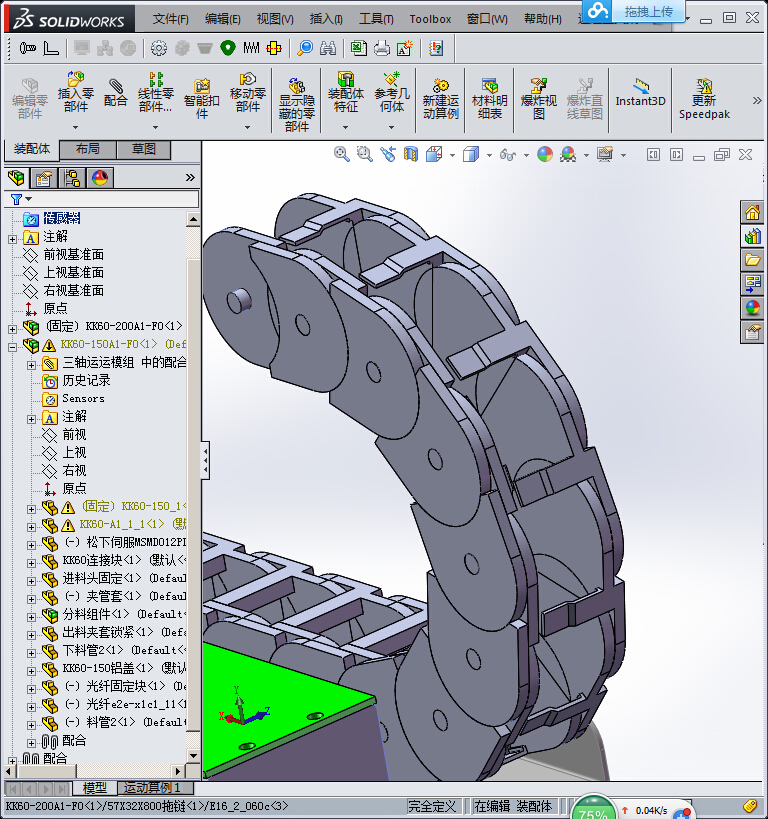
Task: Collapse KK60-150A1-F0<1> tree node
Action: click(13, 347)
